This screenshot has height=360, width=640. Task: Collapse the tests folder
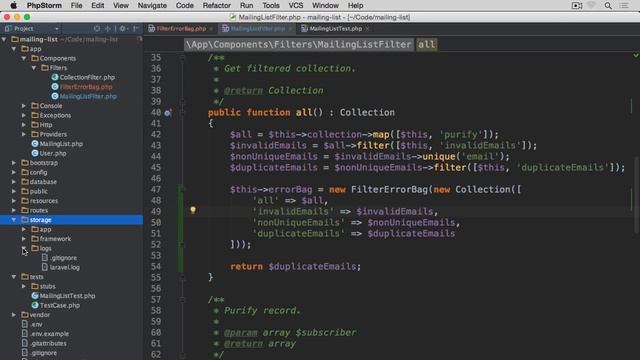pyautogui.click(x=14, y=277)
